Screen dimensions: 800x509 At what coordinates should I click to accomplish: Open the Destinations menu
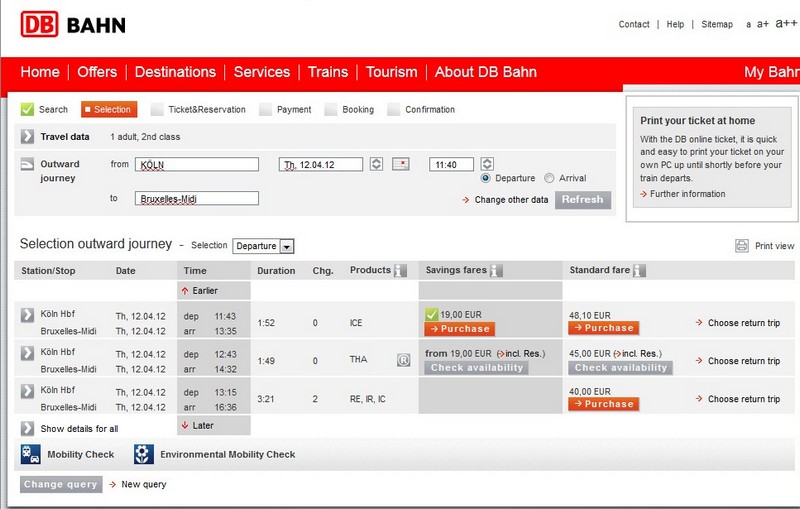175,72
